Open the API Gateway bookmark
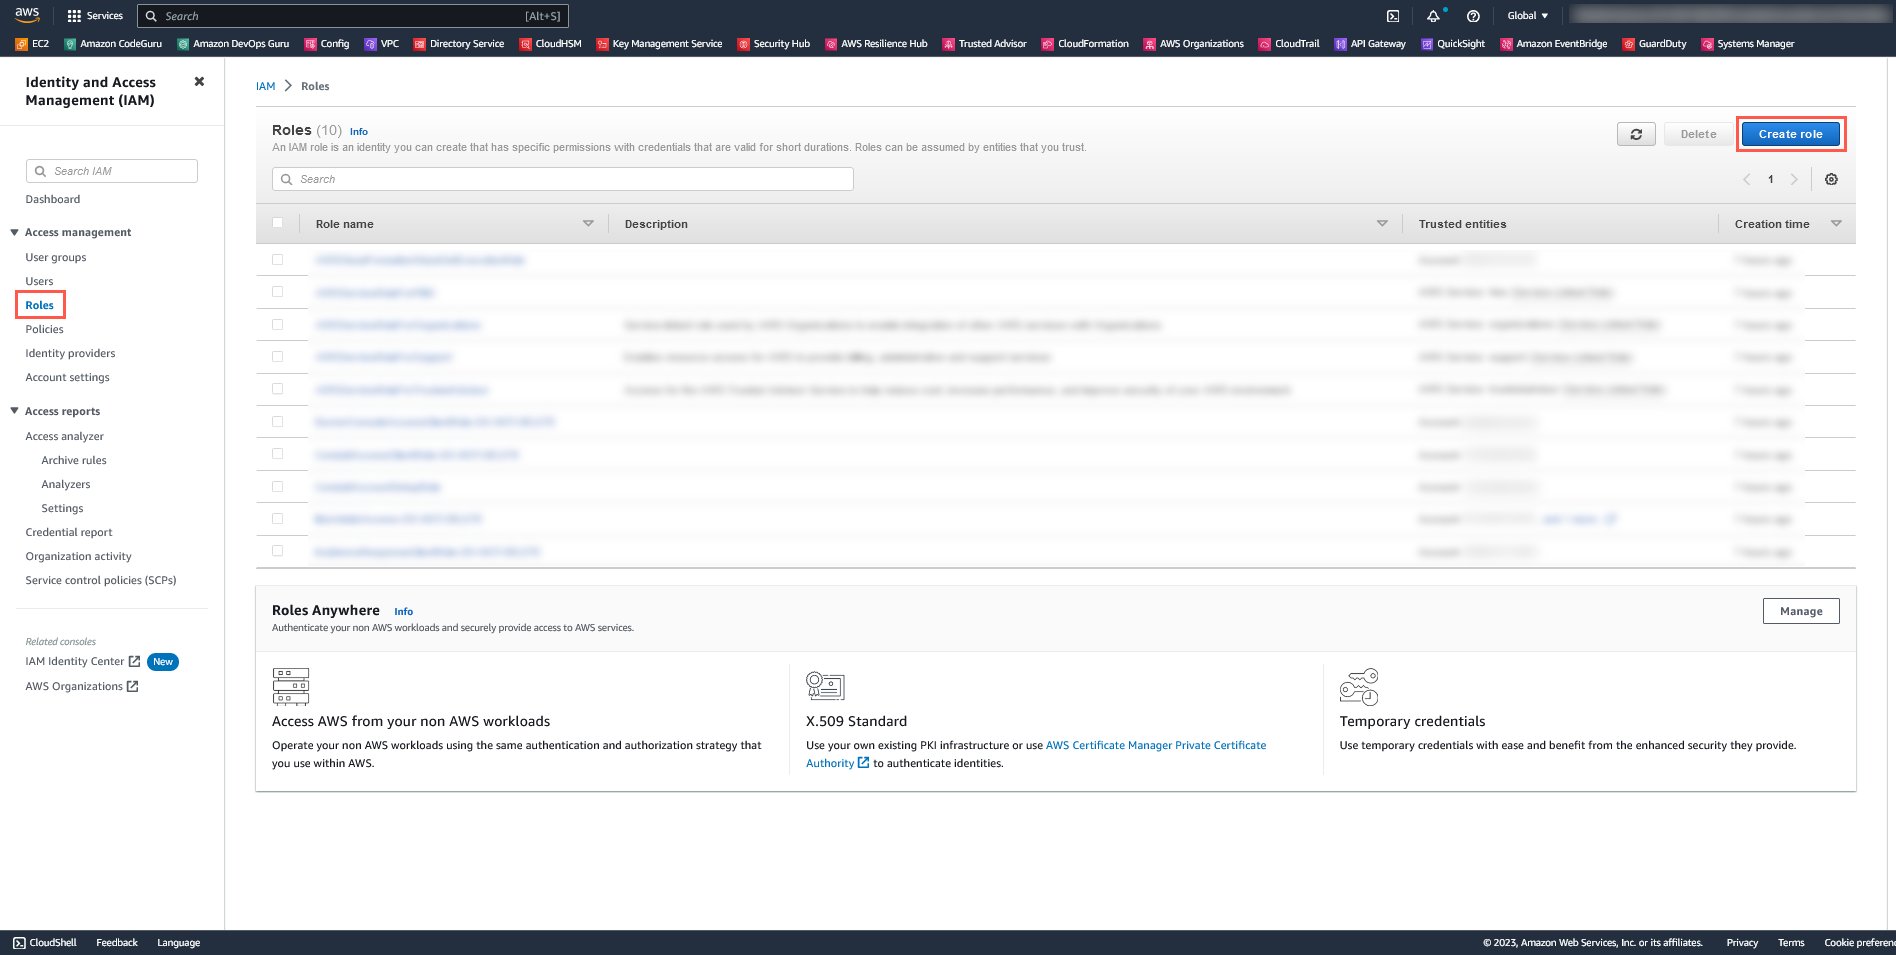This screenshot has height=955, width=1896. [x=1370, y=44]
